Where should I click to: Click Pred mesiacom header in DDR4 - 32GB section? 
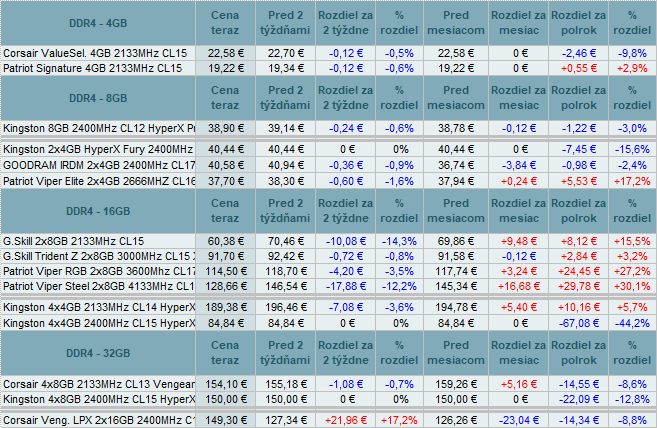coord(456,353)
